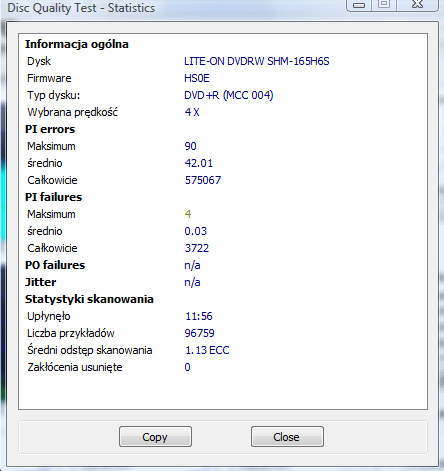Minimize the Disc Quality Test window
The height and width of the screenshot is (471, 444).
coord(359,5)
